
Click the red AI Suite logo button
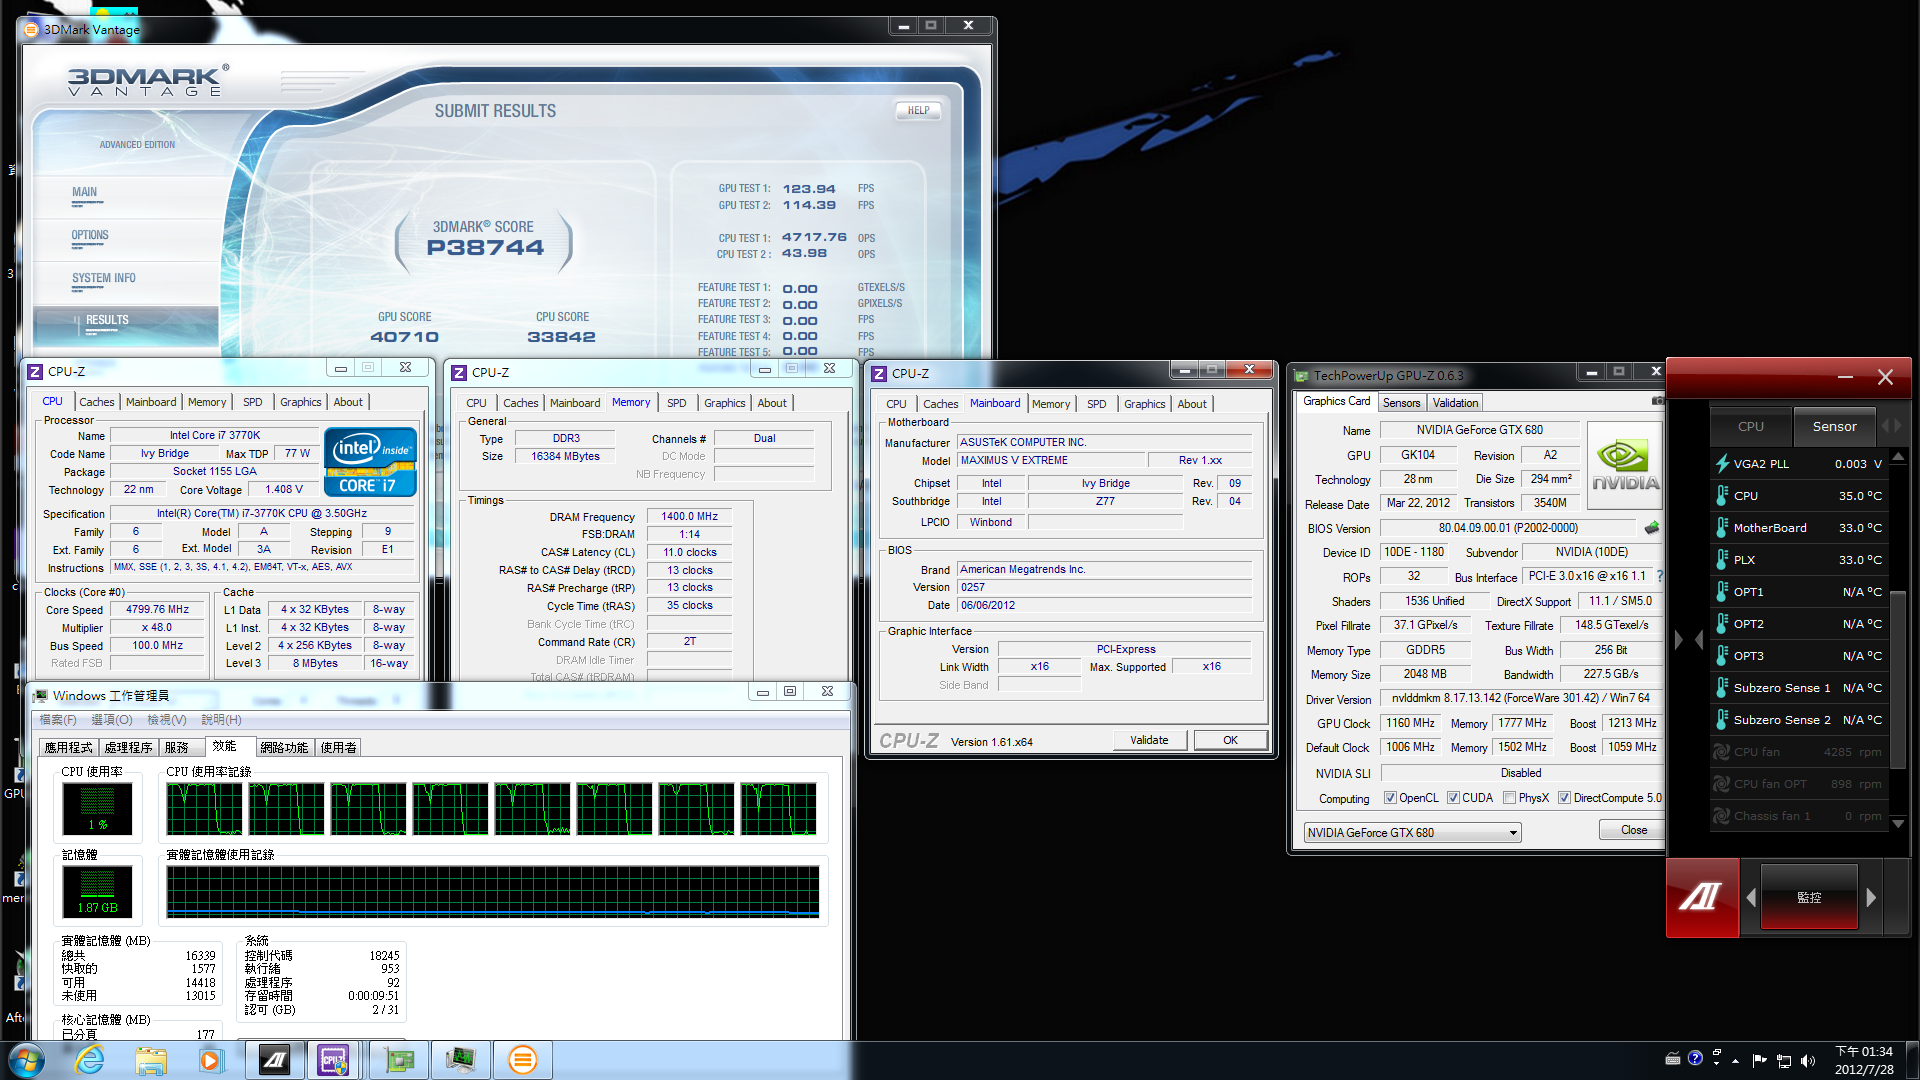(1702, 897)
